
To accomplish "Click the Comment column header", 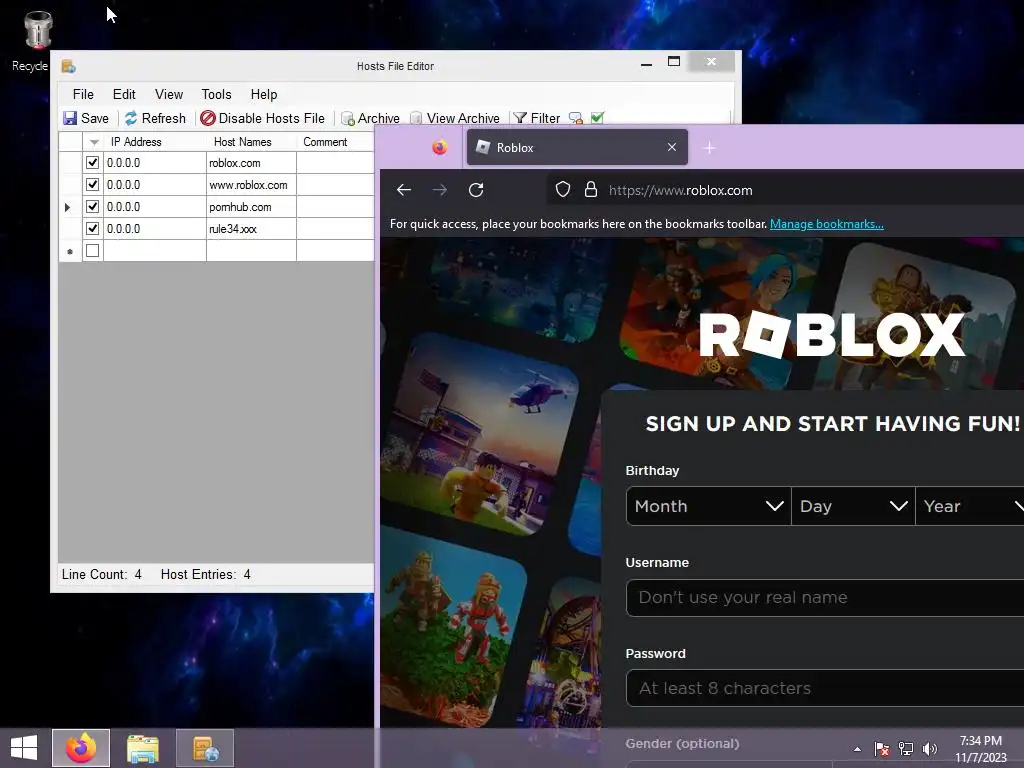I will [335, 142].
